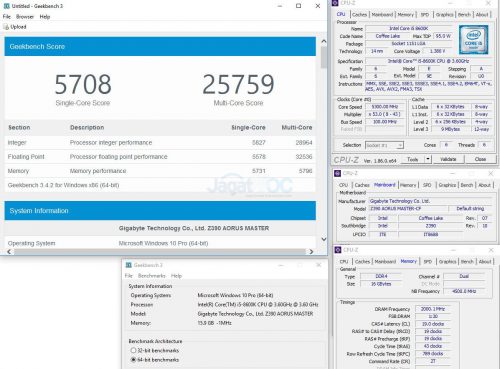500x369 pixels.
Task: Click the Operating System row in System Information
Action: 160,243
